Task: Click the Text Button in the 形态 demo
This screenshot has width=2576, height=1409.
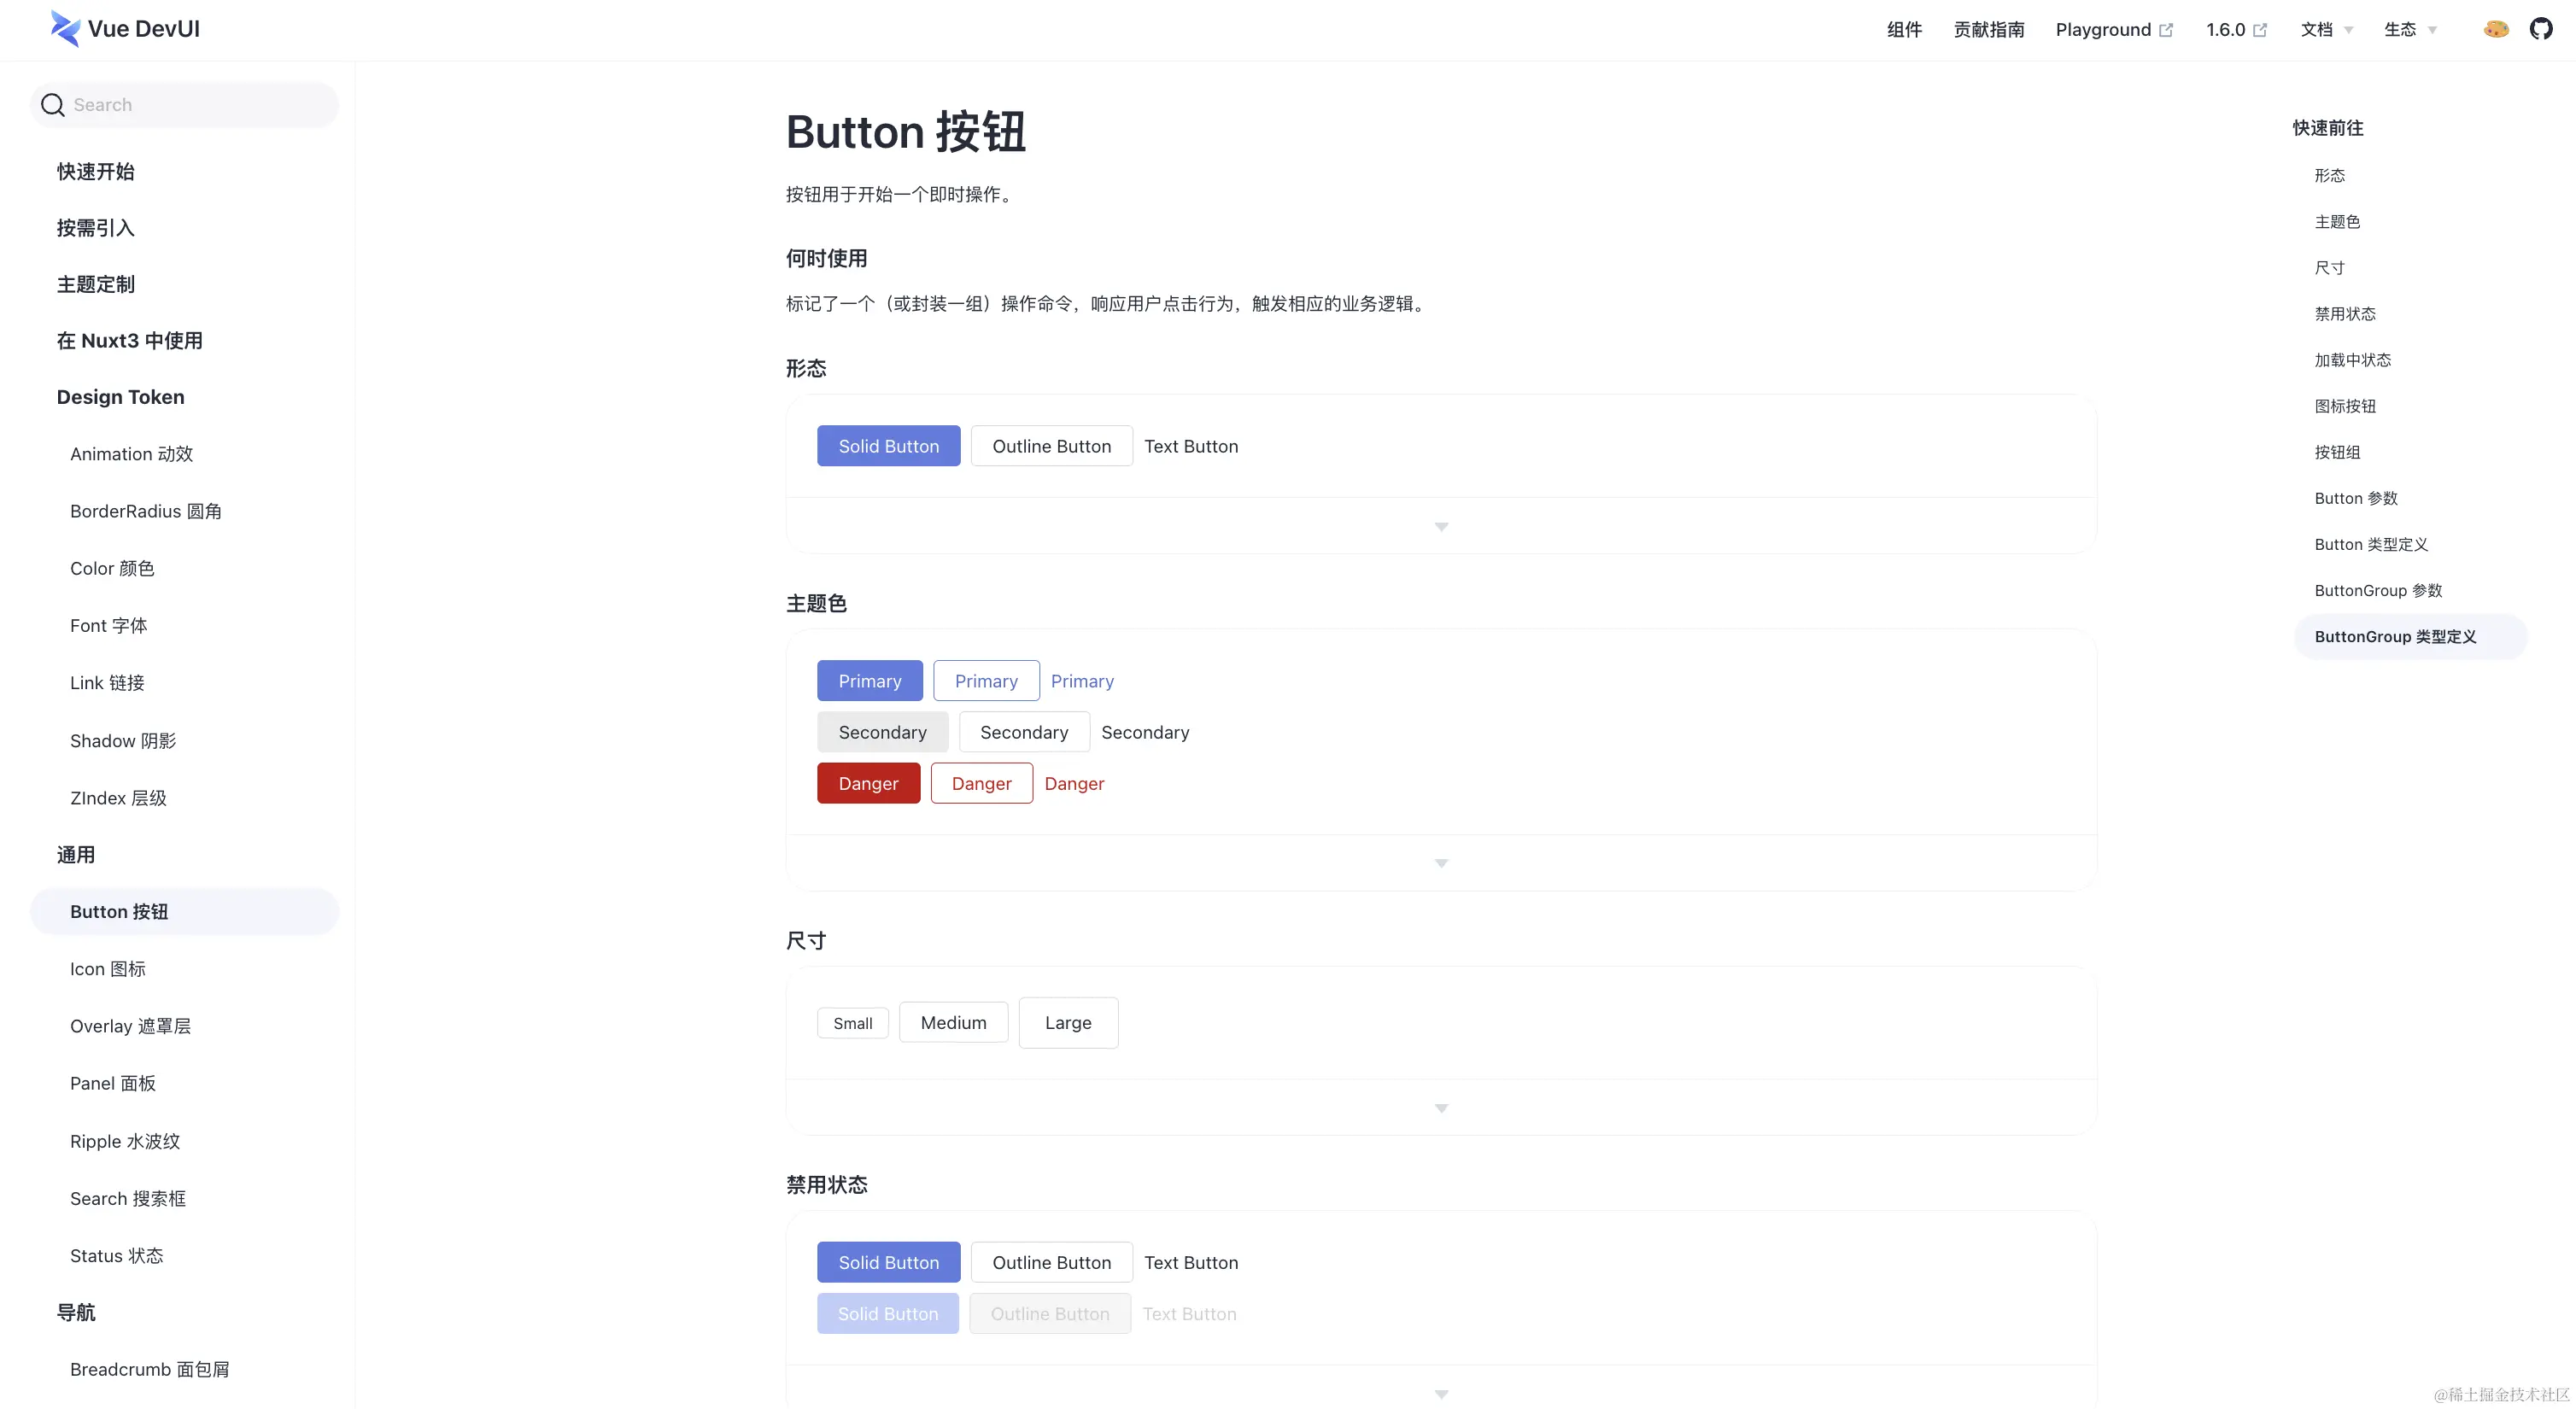Action: (1191, 446)
